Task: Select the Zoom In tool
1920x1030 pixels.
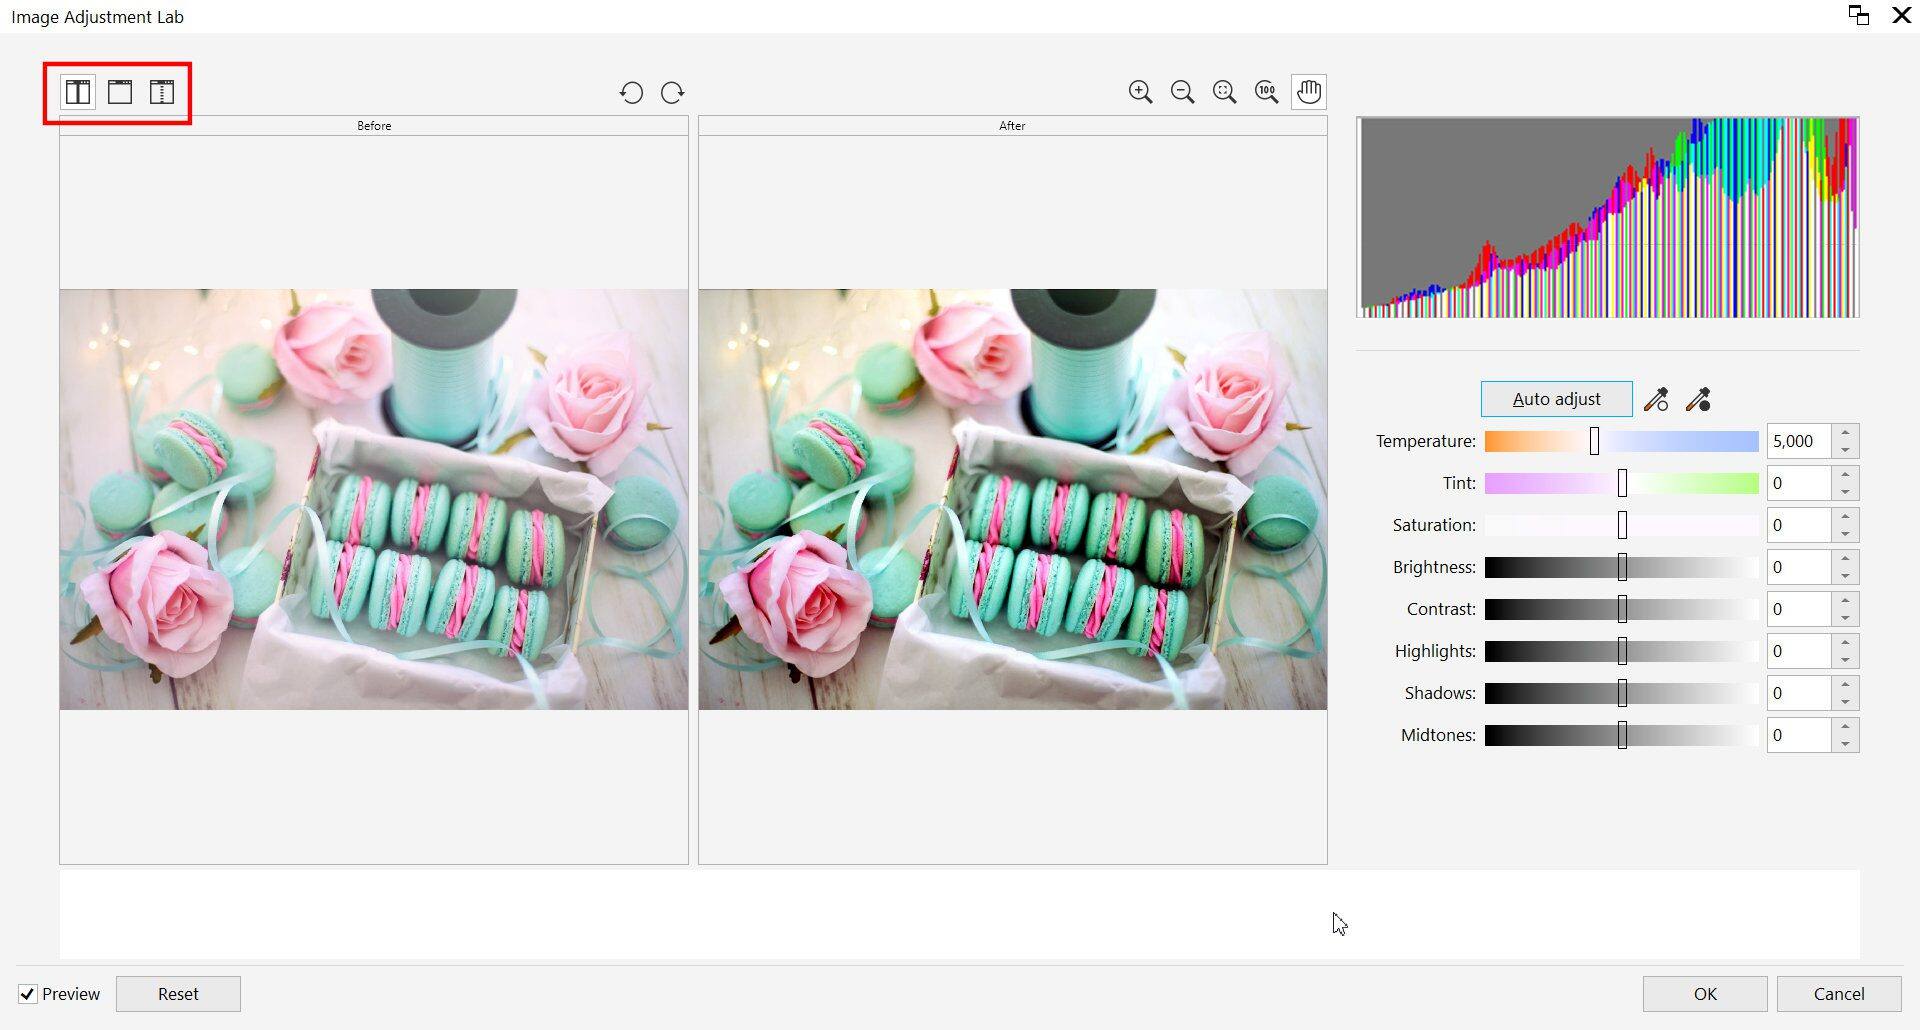Action: [x=1140, y=91]
